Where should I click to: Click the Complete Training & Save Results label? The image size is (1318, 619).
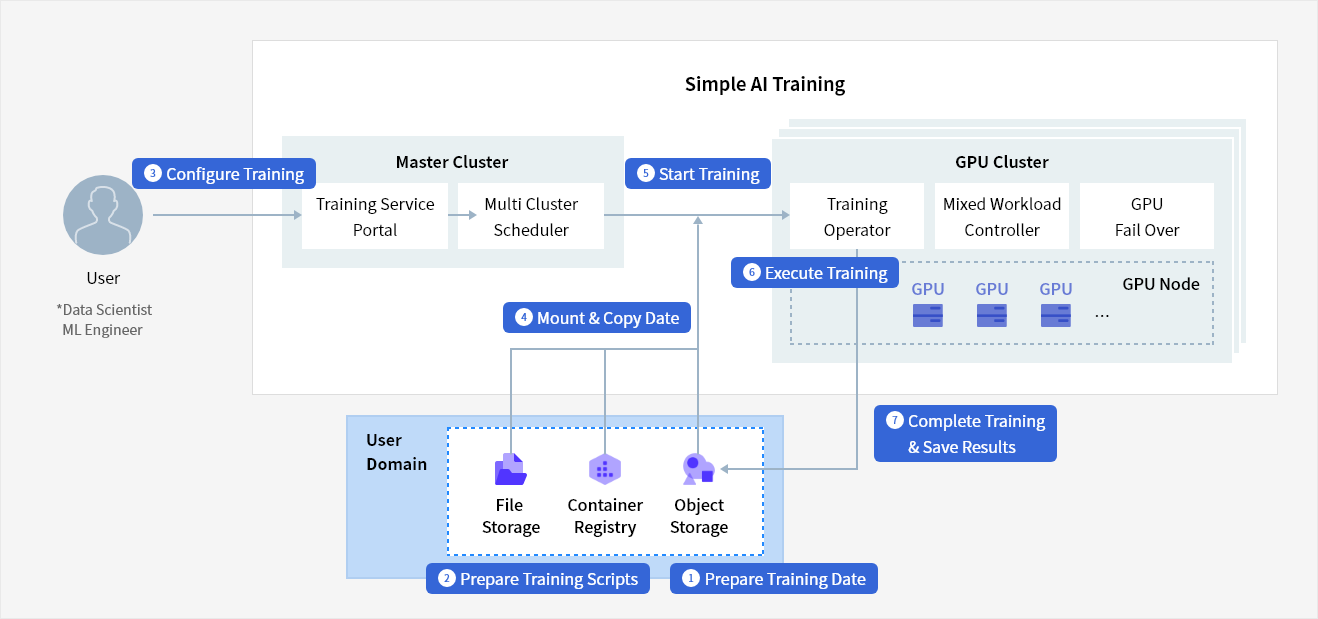pyautogui.click(x=965, y=434)
